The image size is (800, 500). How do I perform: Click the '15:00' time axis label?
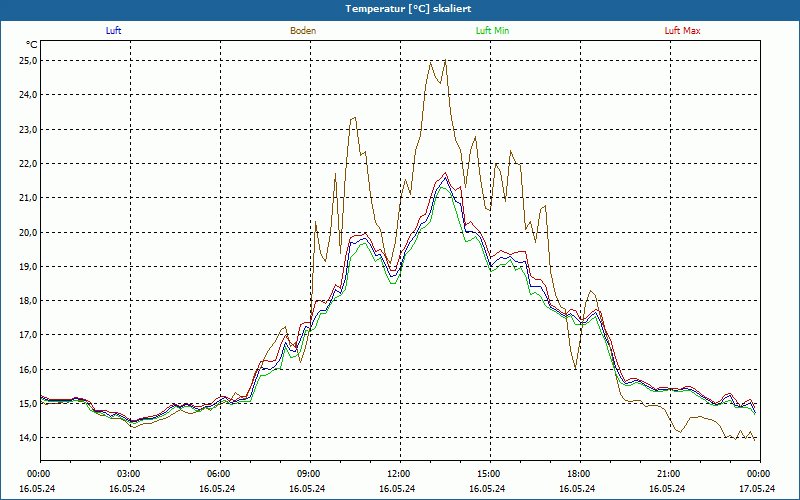(x=490, y=474)
